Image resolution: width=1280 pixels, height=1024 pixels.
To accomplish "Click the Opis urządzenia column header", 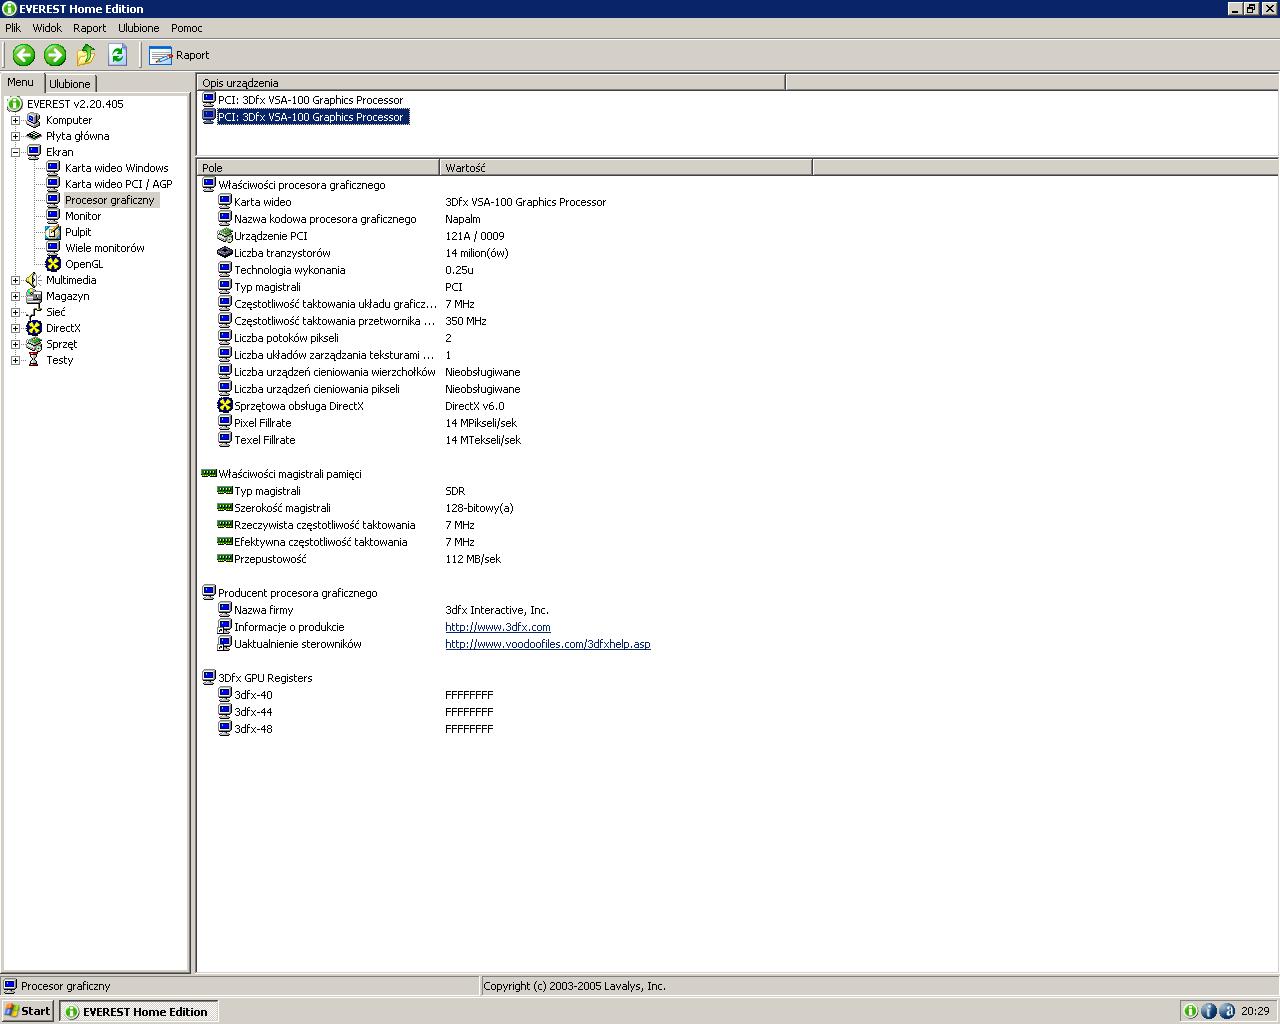I will [491, 83].
